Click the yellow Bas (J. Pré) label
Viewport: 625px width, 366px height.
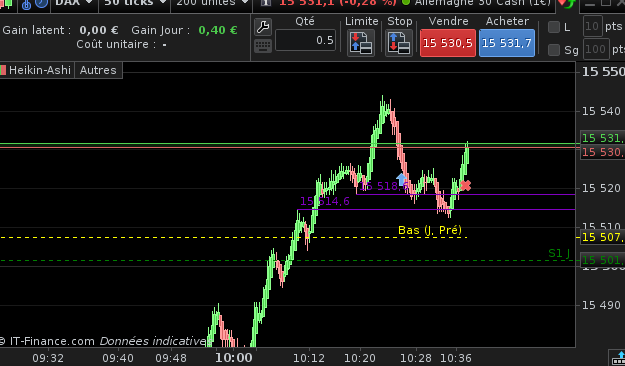(x=430, y=230)
